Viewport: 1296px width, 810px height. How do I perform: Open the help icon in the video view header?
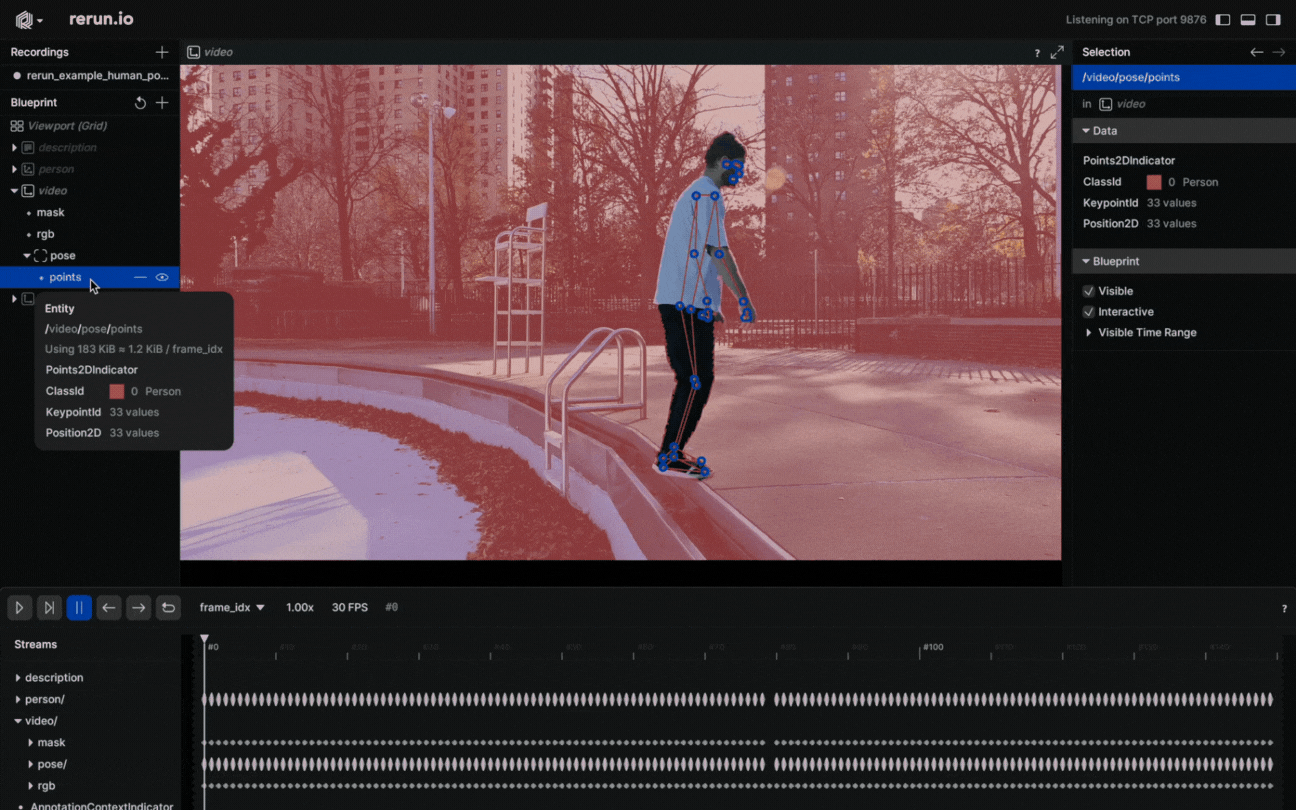pos(1037,53)
